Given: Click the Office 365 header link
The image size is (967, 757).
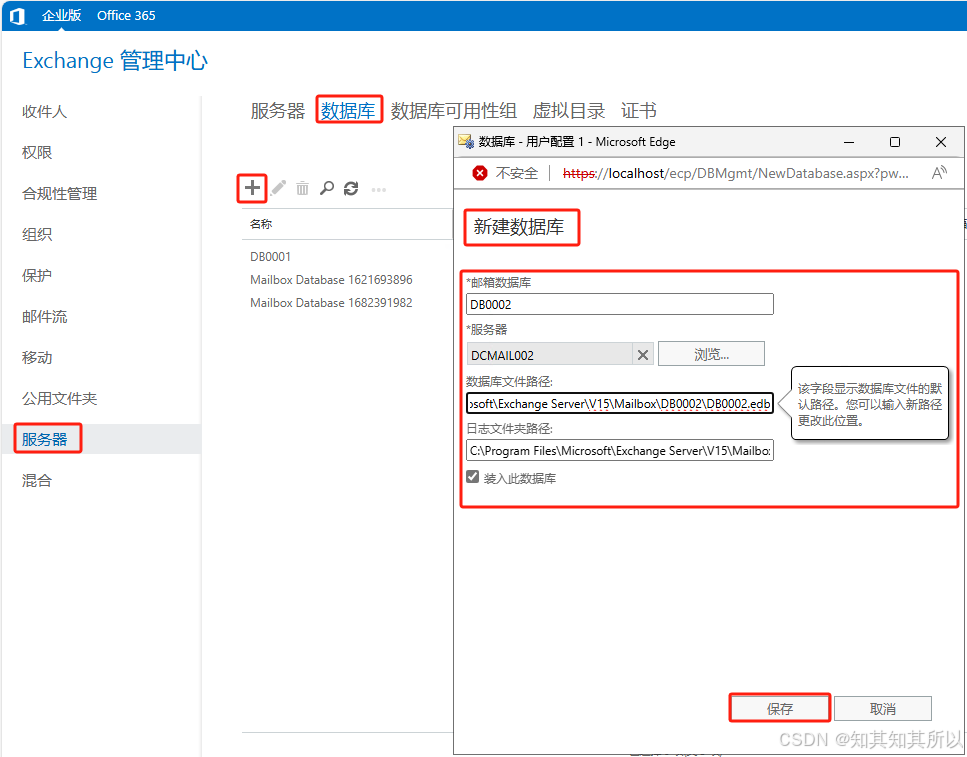Looking at the screenshot, I should (x=126, y=15).
